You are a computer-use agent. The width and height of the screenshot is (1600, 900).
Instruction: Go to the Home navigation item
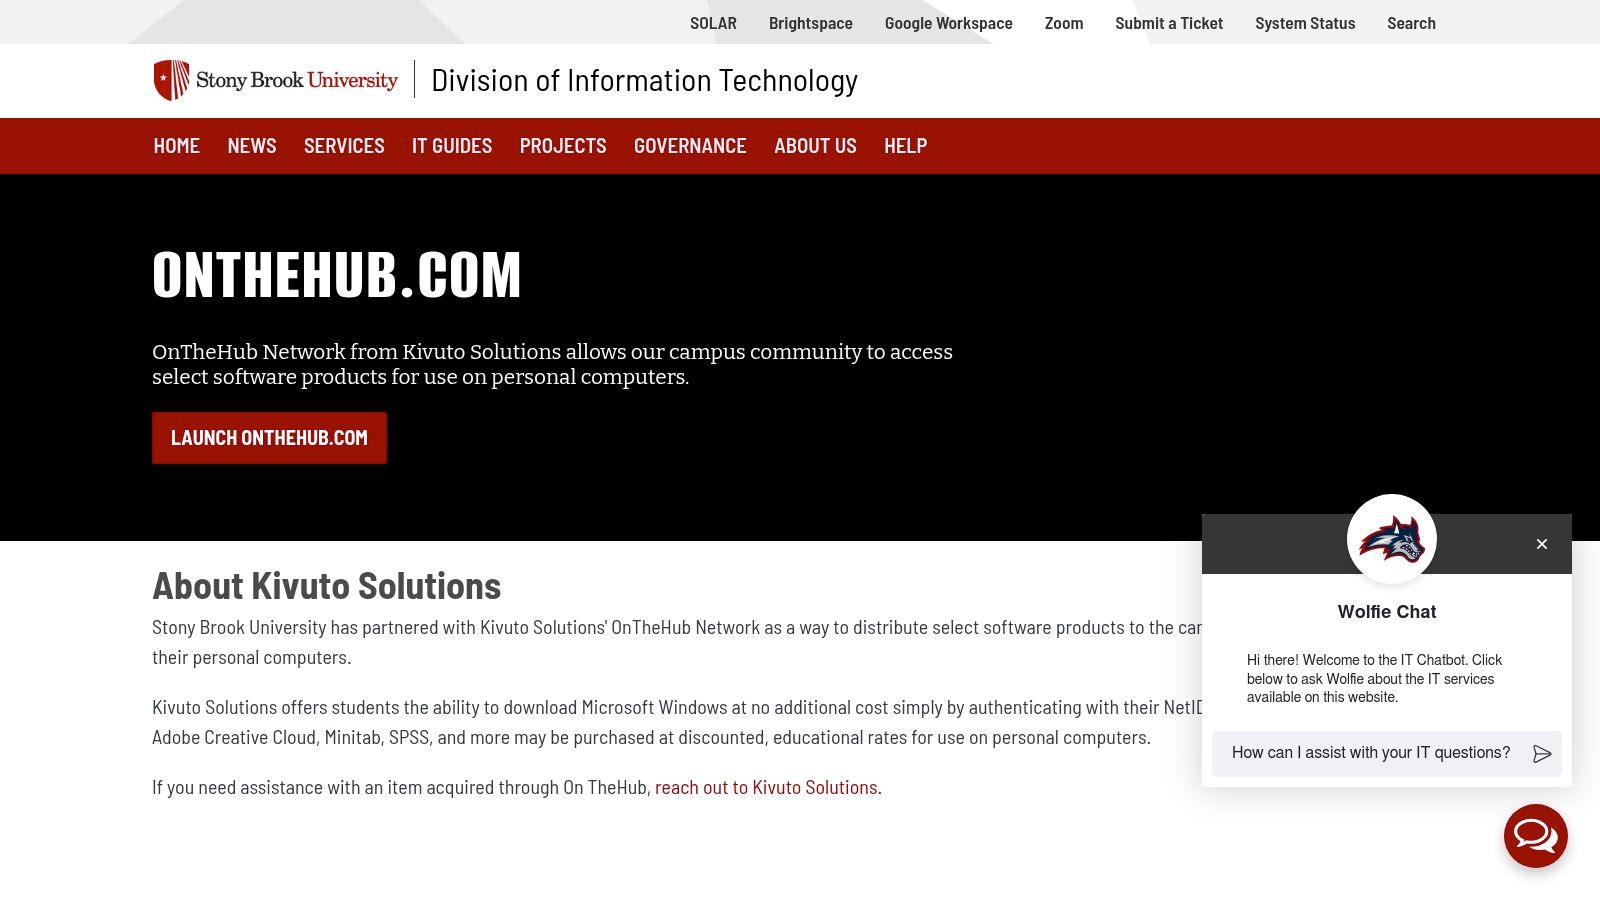pos(177,146)
